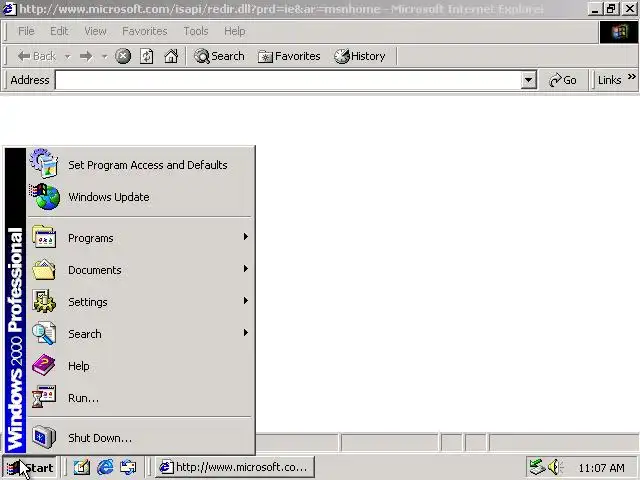Click the 11:07 AM clock

click(x=602, y=468)
